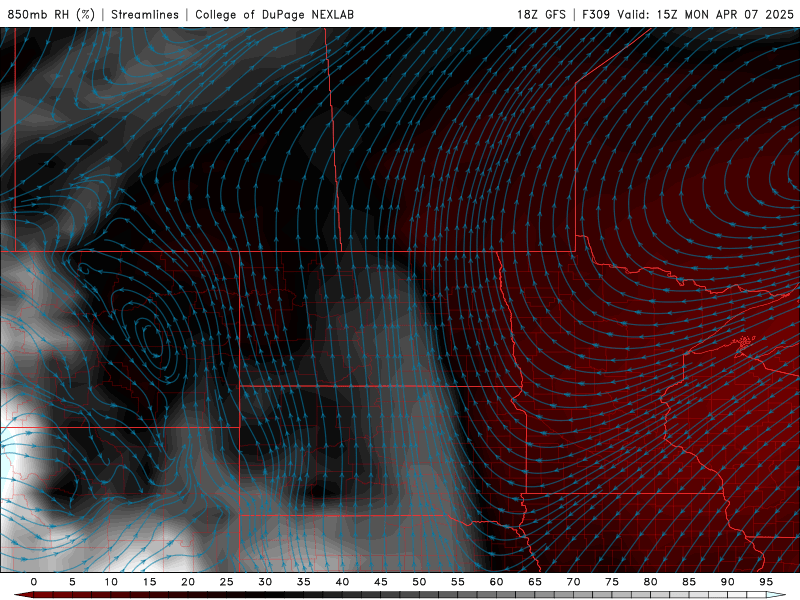
Task: Click the '50' value on the color scale
Action: (x=419, y=582)
